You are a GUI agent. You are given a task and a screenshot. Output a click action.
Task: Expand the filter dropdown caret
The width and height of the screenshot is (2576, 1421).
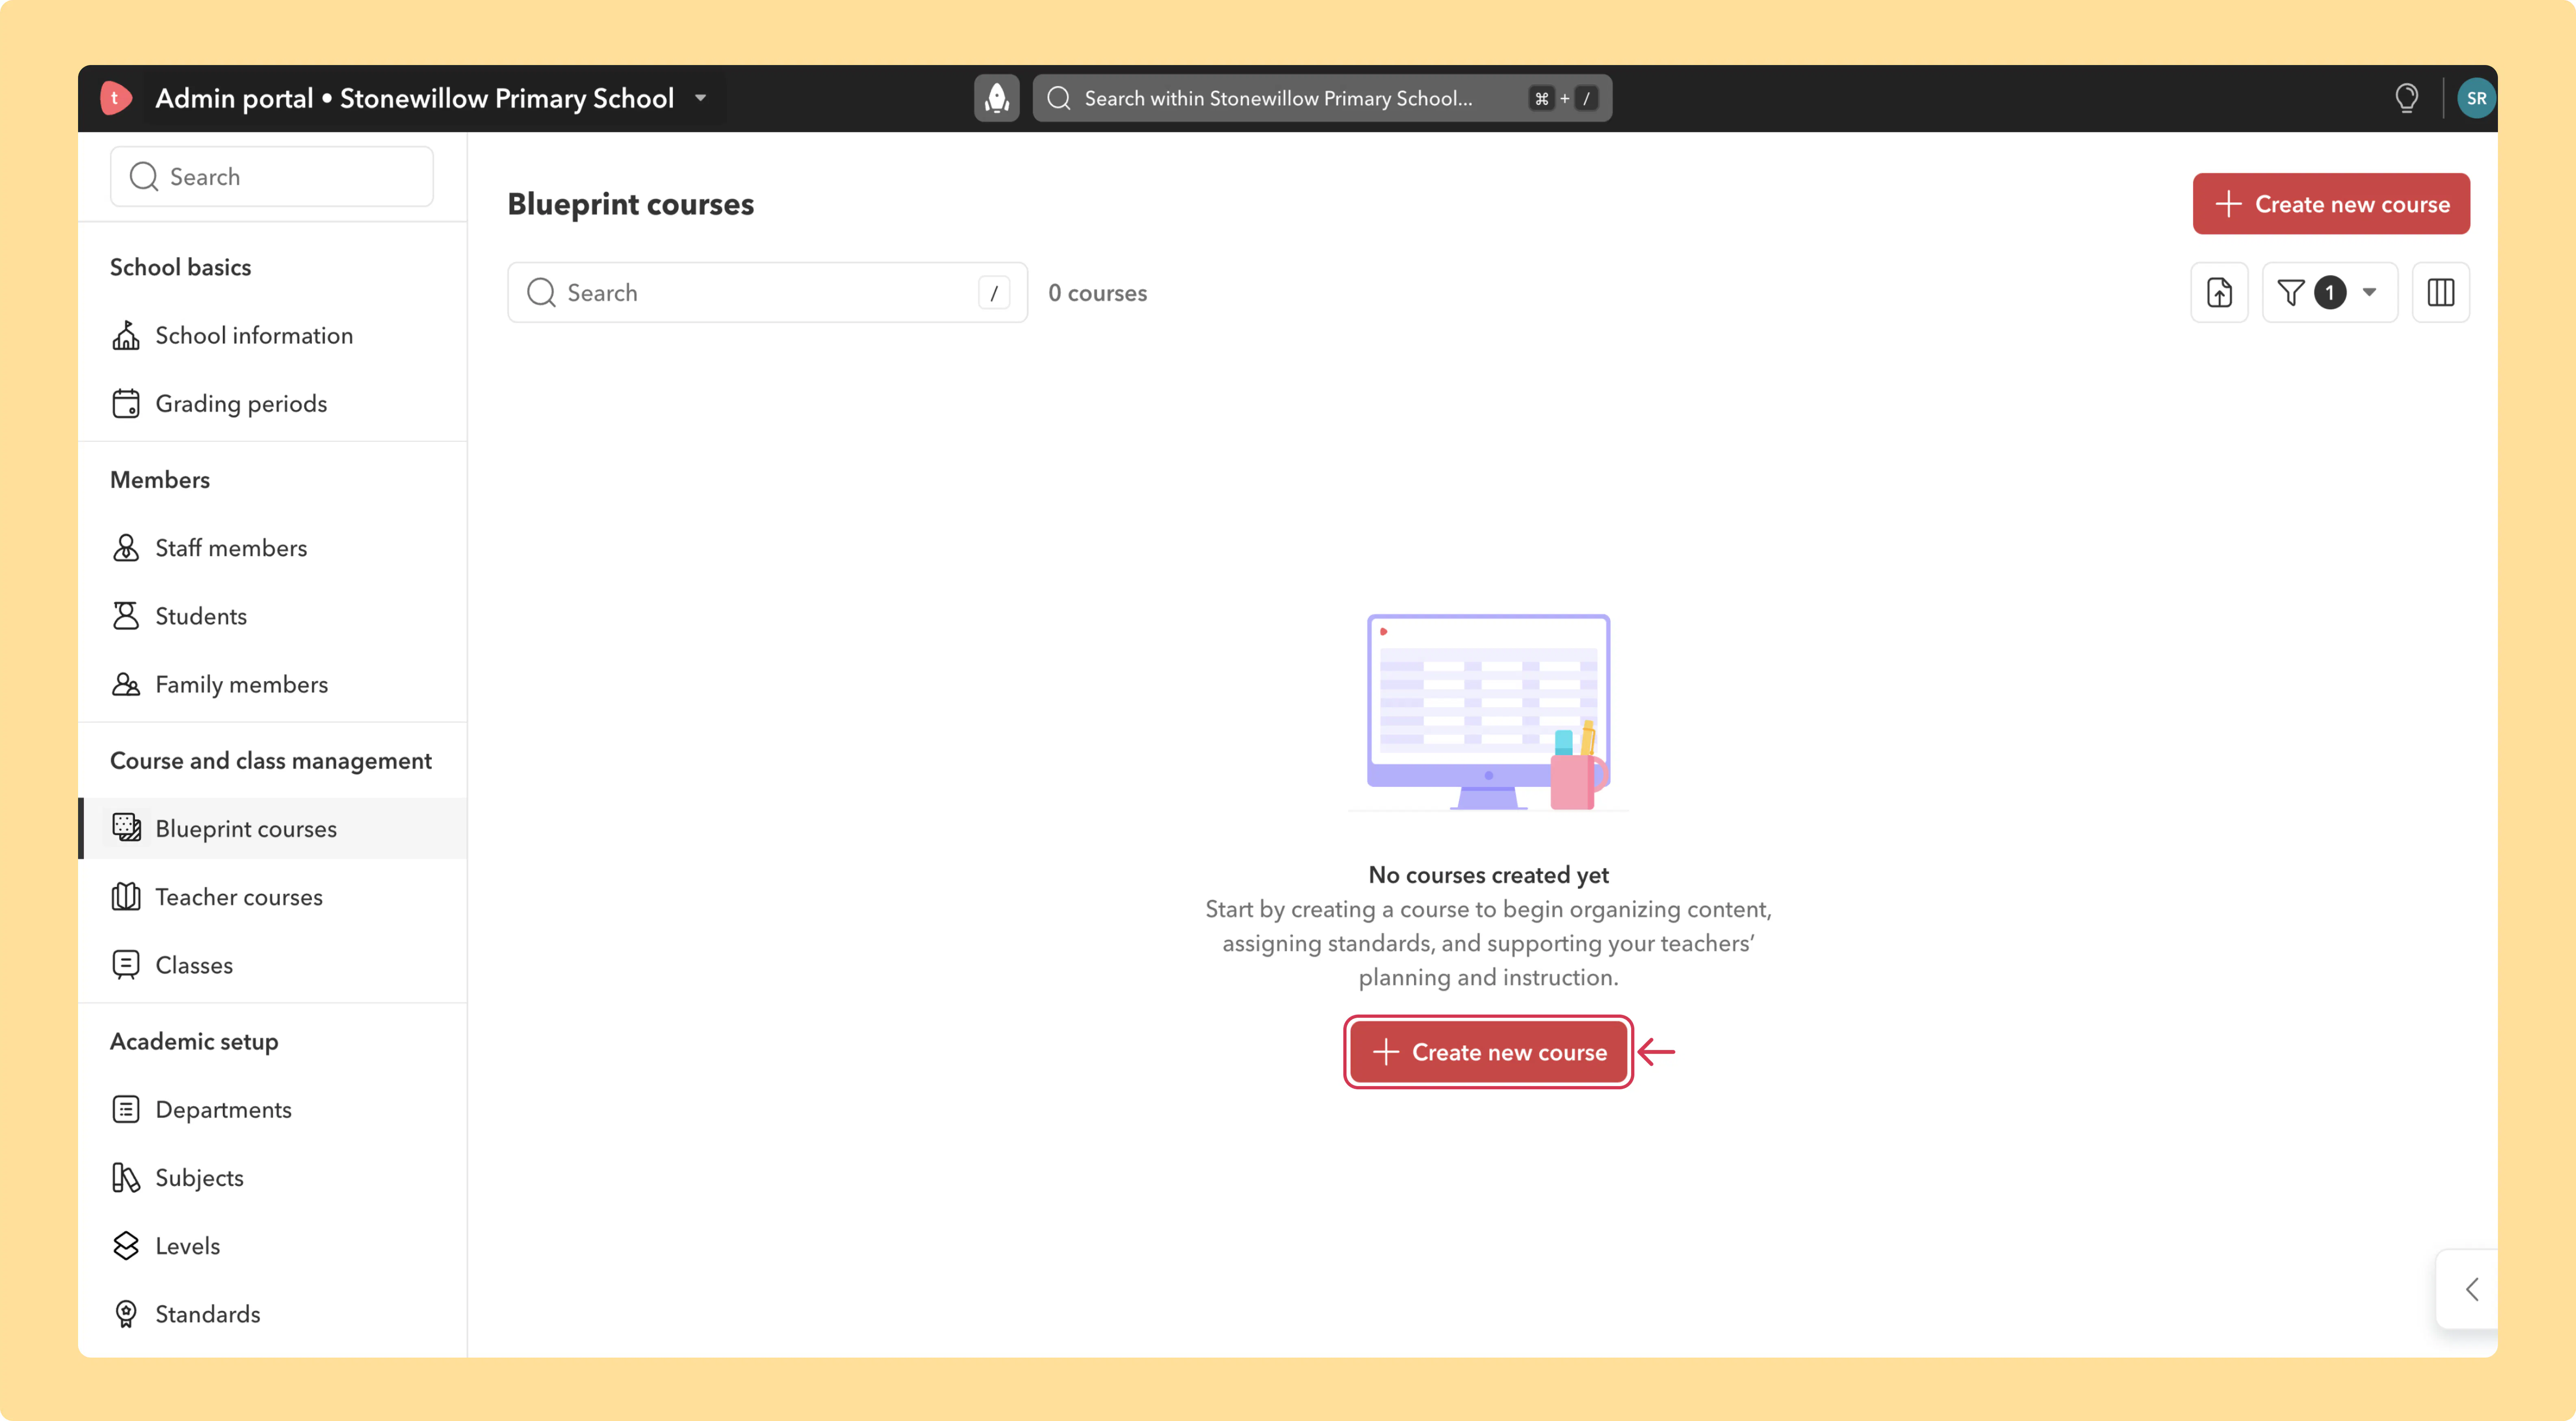(2369, 292)
